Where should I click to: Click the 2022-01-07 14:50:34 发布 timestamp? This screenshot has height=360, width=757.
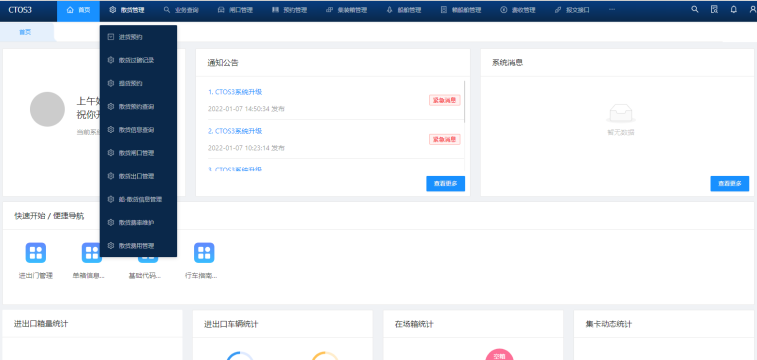tap(246, 109)
